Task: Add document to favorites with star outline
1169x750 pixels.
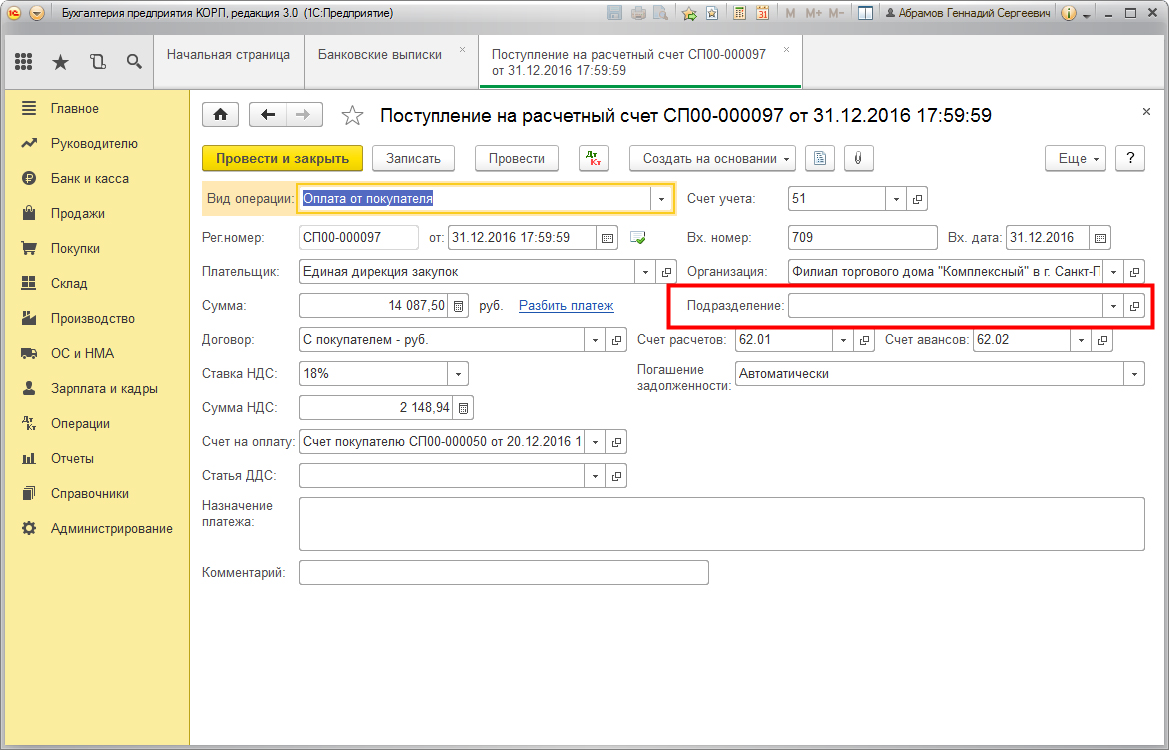Action: [352, 116]
